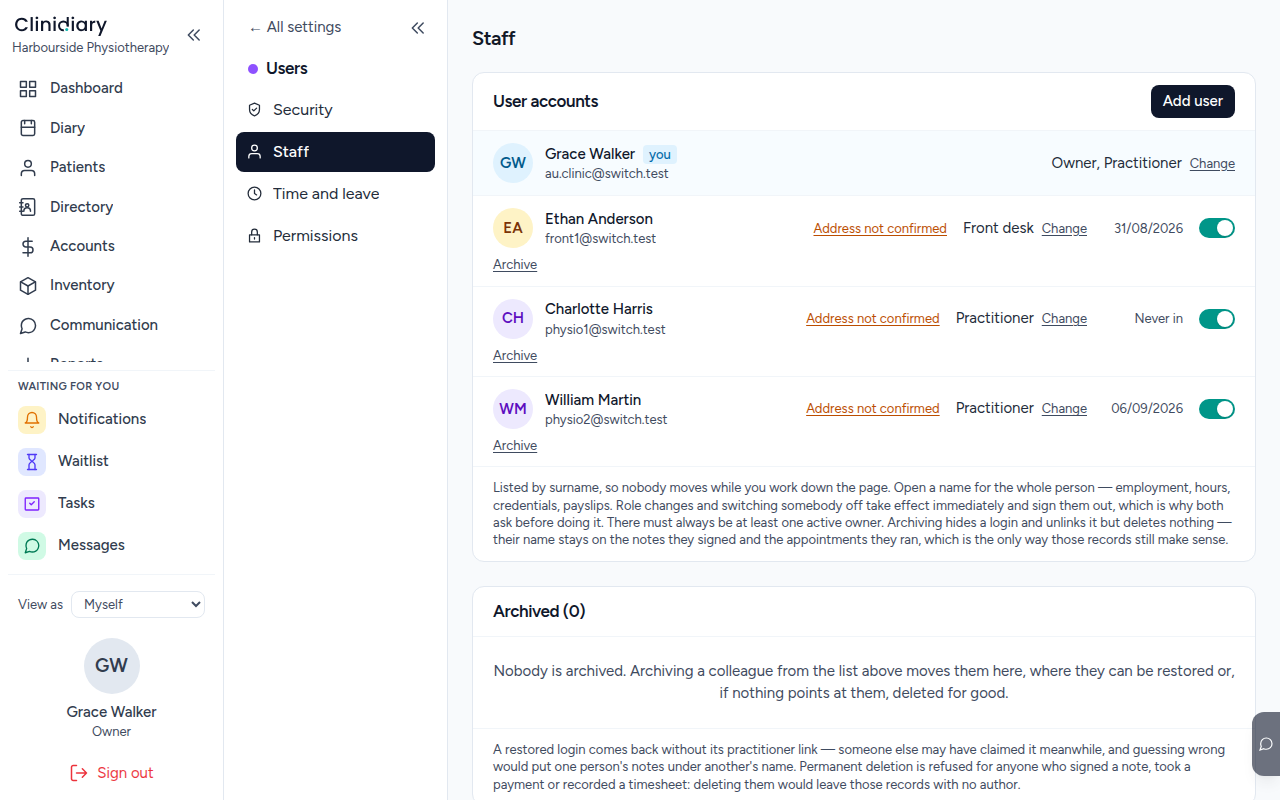Open the Waitlist hourglass icon
Image resolution: width=1280 pixels, height=800 pixels.
pyautogui.click(x=32, y=461)
